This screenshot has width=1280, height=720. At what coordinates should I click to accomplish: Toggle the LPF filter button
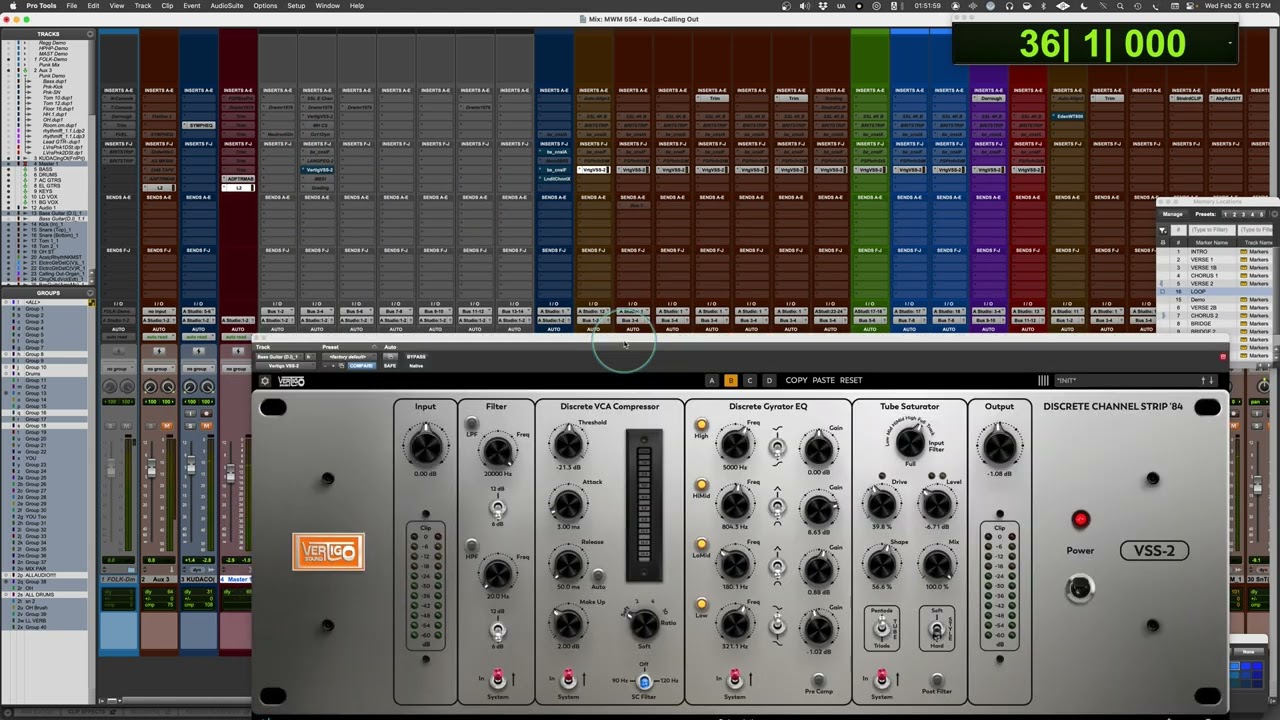point(472,424)
